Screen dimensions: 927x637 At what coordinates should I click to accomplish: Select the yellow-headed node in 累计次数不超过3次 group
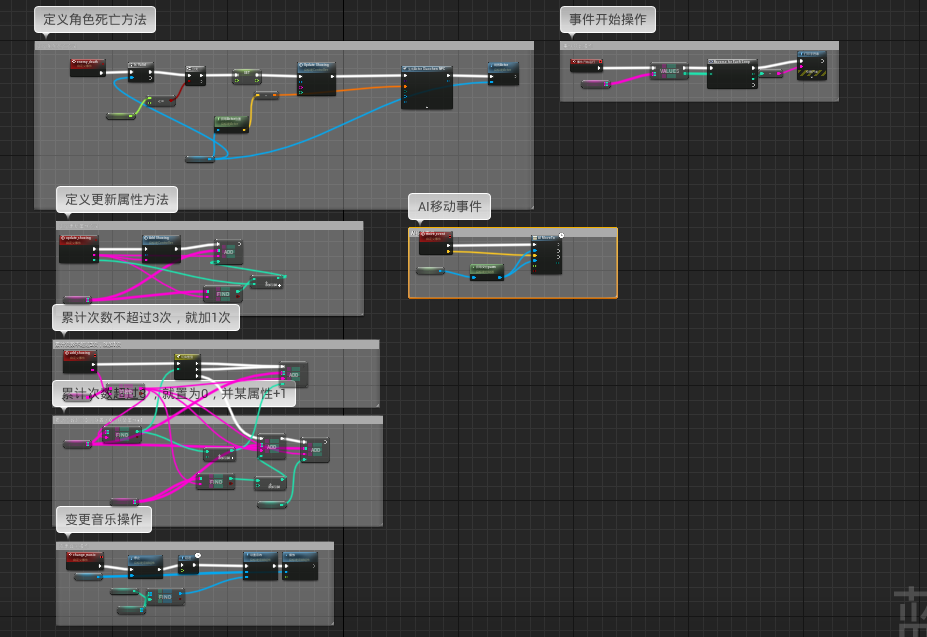187,367
